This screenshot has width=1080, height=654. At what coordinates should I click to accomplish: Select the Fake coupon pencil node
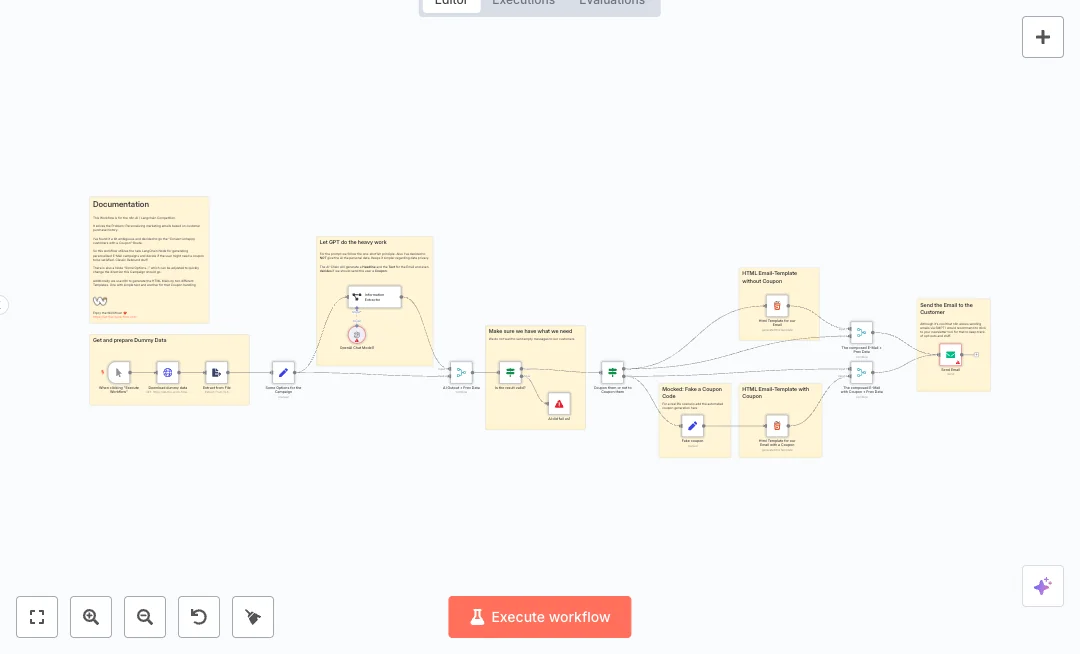click(x=692, y=426)
